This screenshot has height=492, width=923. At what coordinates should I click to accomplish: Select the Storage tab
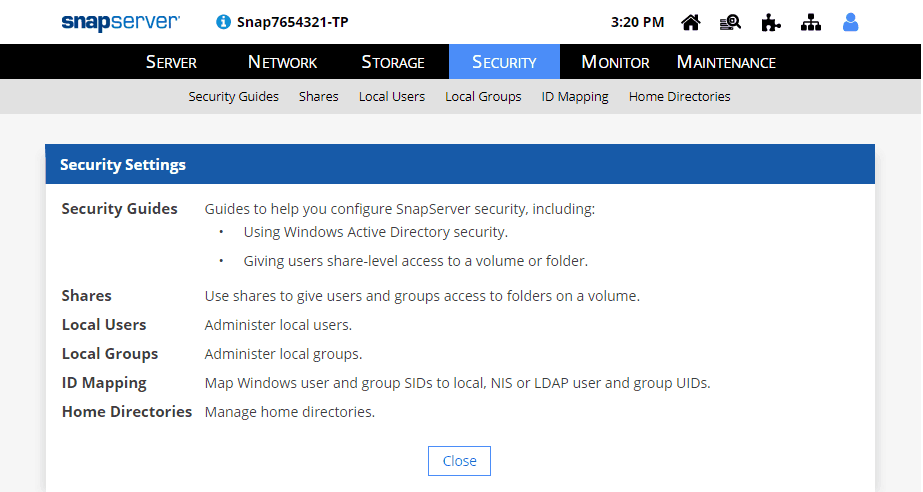click(x=393, y=62)
